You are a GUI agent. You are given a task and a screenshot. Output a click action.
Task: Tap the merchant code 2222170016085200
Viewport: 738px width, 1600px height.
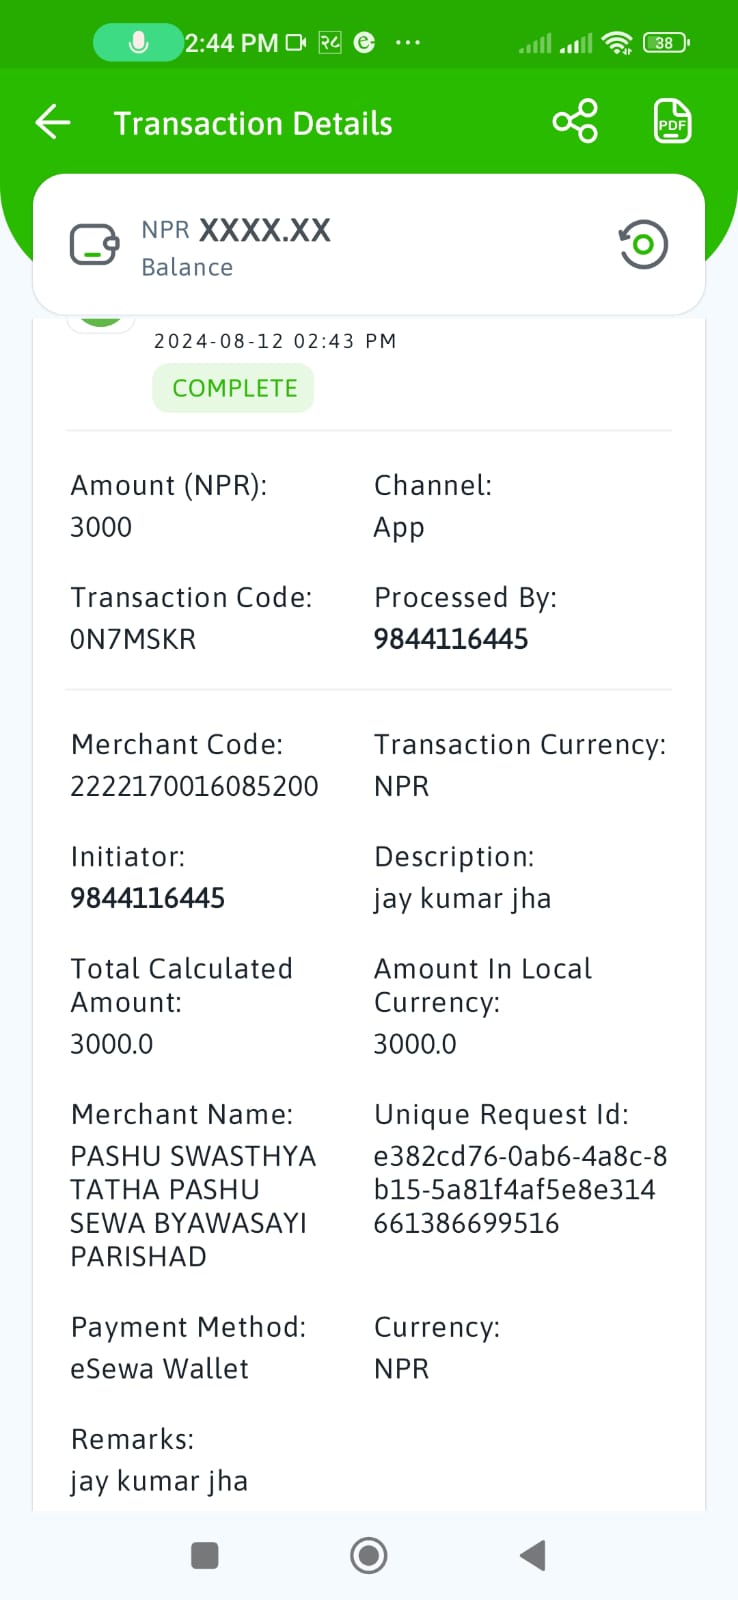point(194,786)
